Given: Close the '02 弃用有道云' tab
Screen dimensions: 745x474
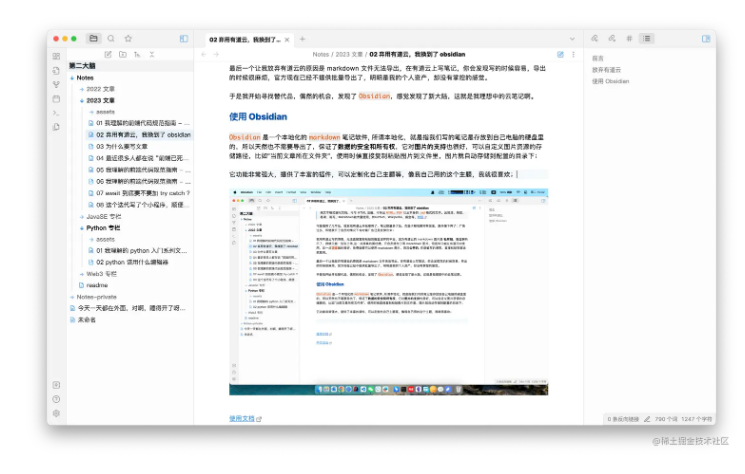Looking at the screenshot, I should click(x=287, y=40).
